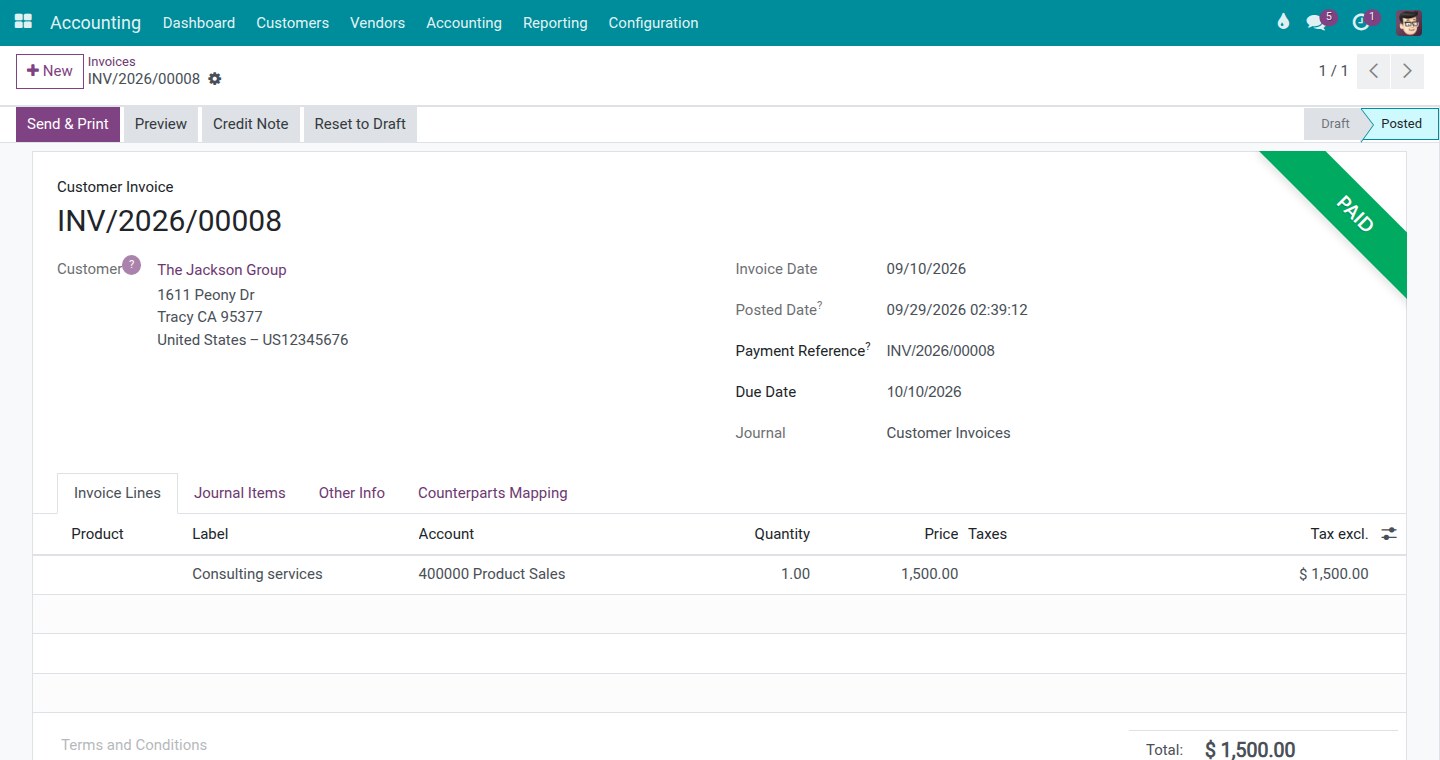The height and width of the screenshot is (760, 1440).
Task: Click the Label column header
Action: tap(210, 534)
